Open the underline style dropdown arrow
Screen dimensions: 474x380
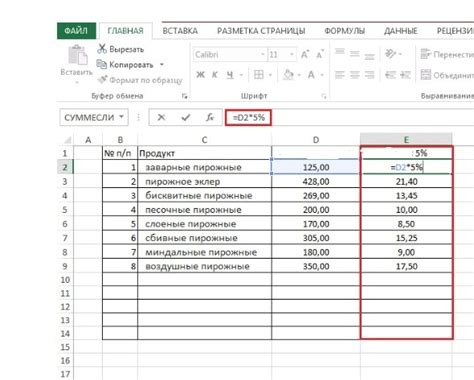click(x=241, y=75)
